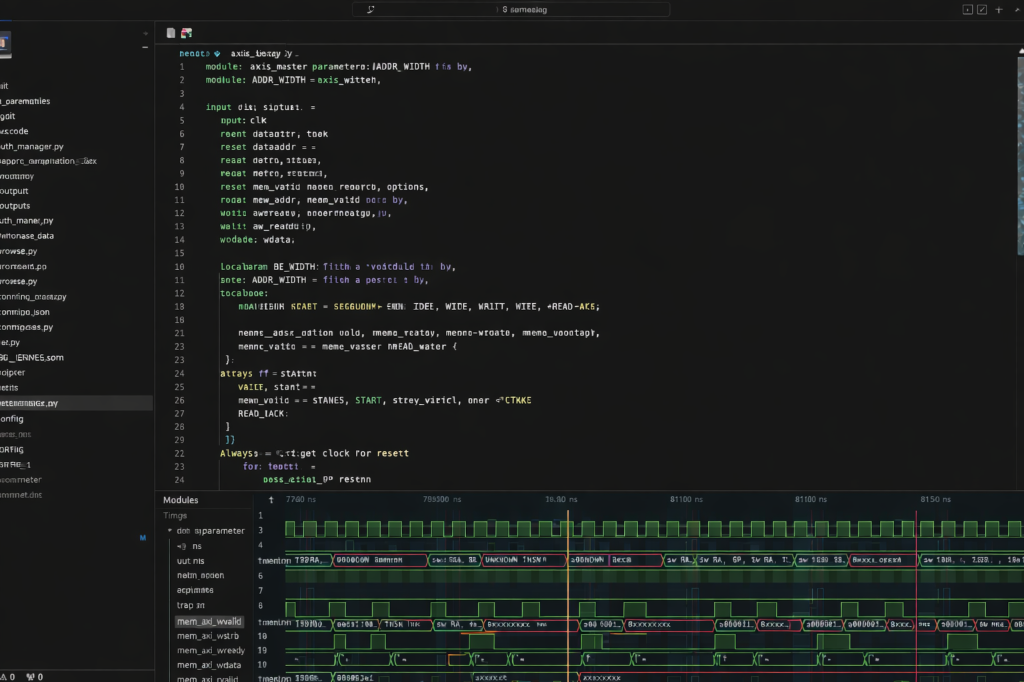Select the mem_axi_wvalid signal
The width and height of the screenshot is (1024, 682).
(x=209, y=621)
